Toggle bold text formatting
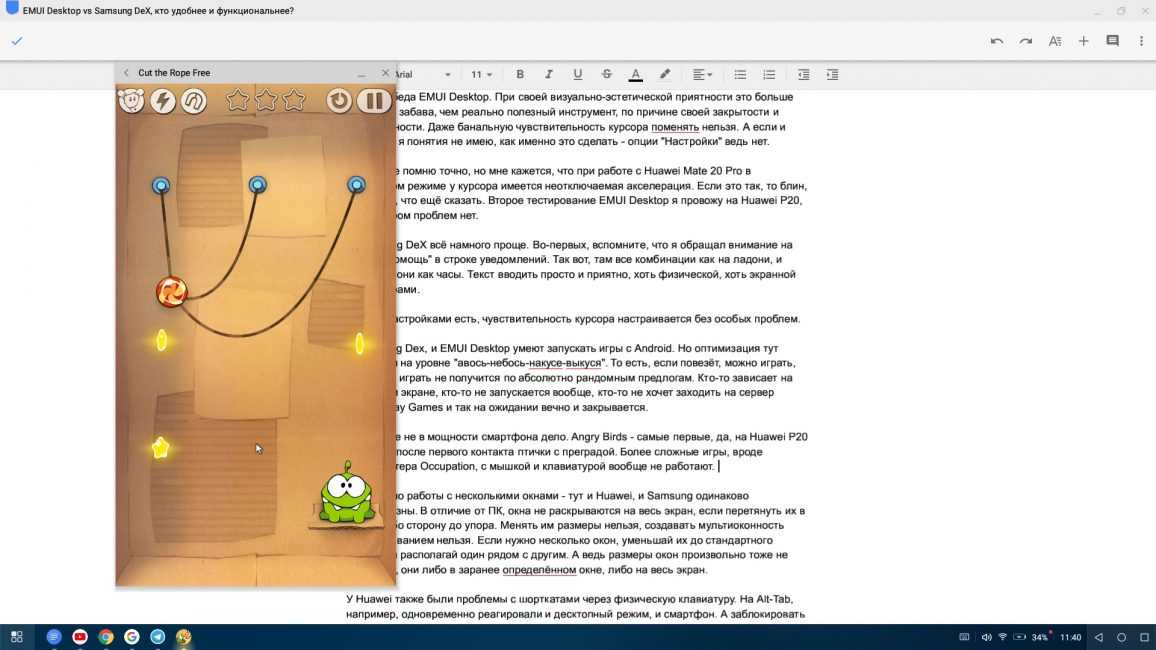This screenshot has height=650, width=1156. click(520, 75)
